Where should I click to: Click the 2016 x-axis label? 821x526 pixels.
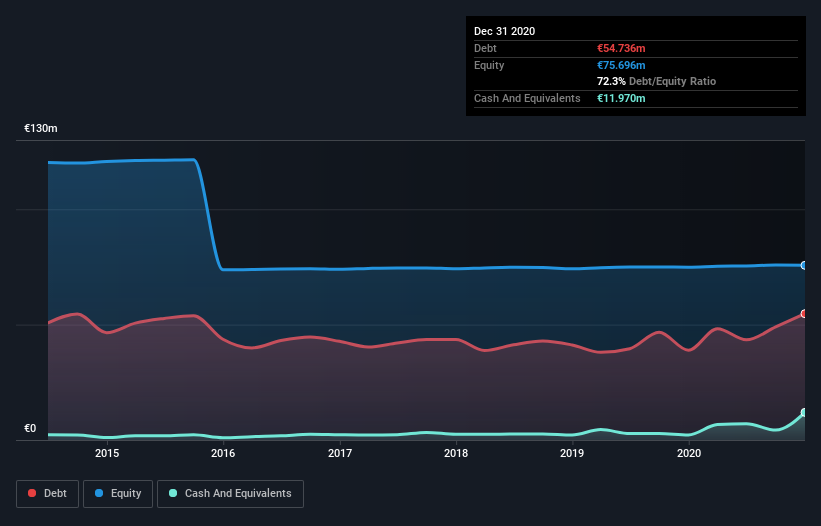click(x=223, y=453)
